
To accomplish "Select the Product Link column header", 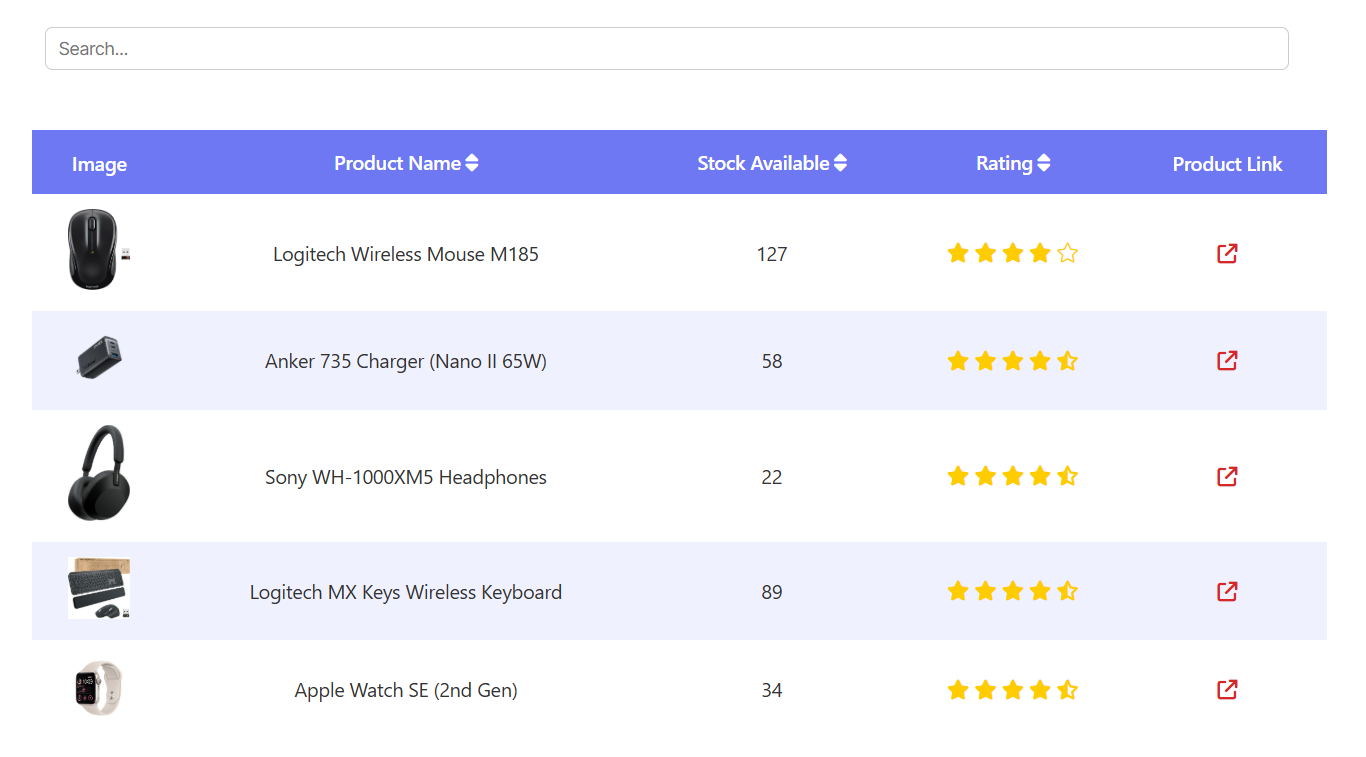I will tap(1227, 164).
